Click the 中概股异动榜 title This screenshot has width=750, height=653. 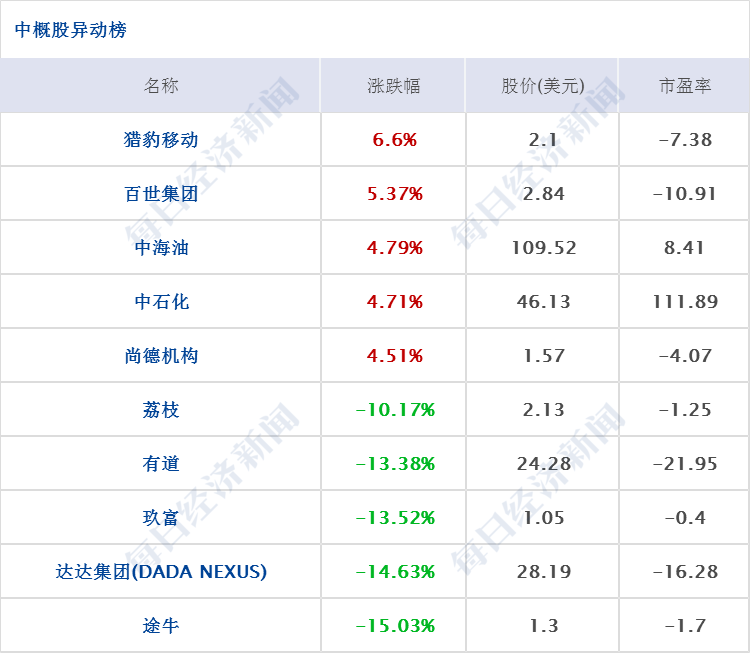pyautogui.click(x=70, y=30)
